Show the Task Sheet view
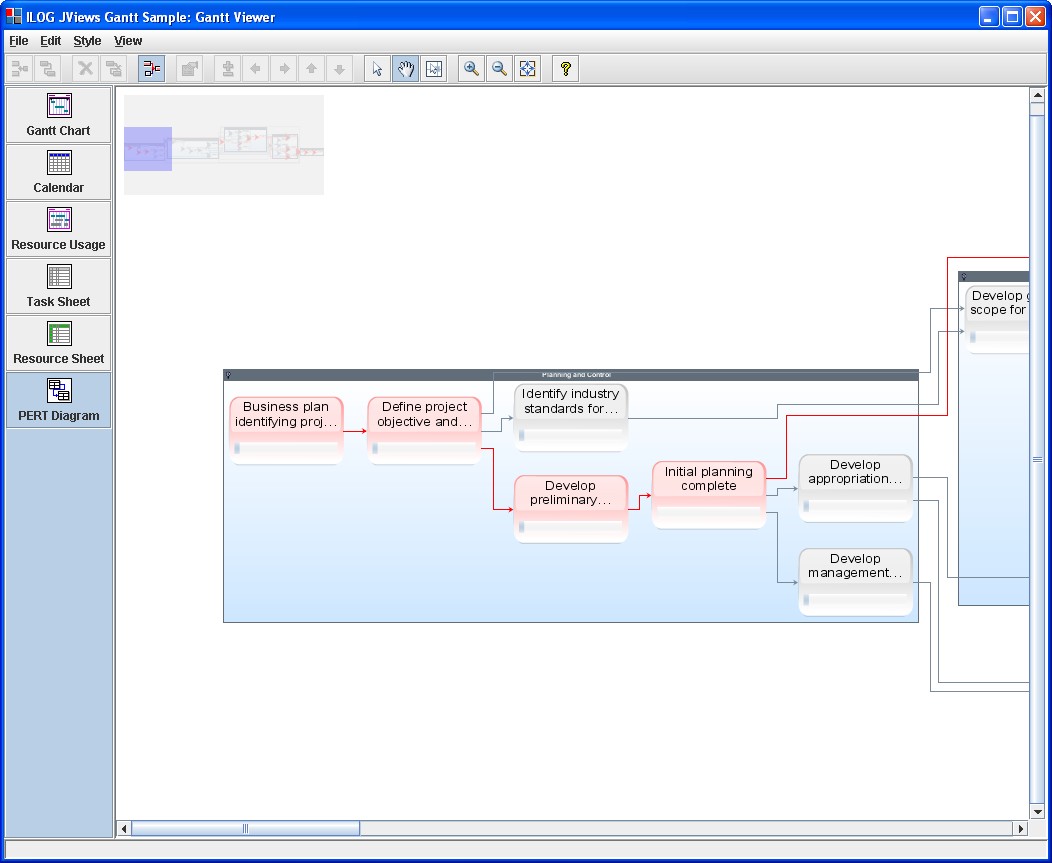 pos(58,286)
